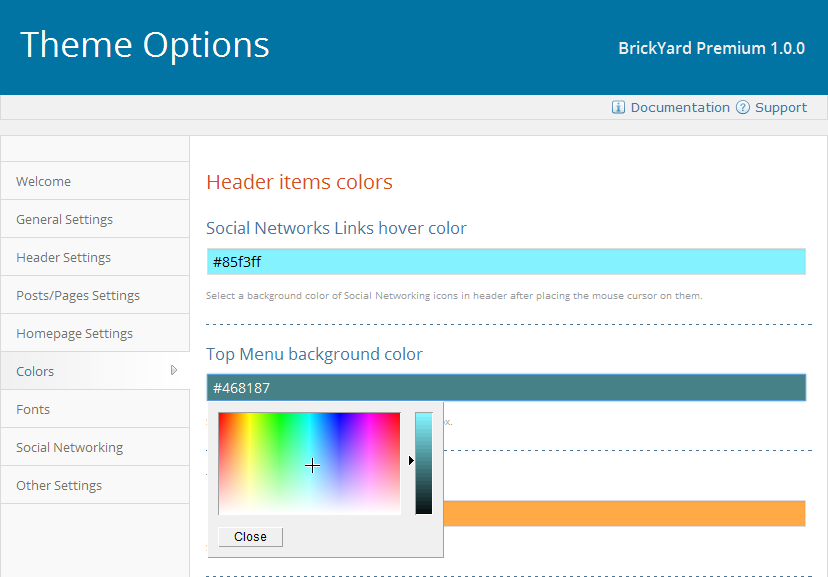Go to Header Settings section

[x=95, y=257]
